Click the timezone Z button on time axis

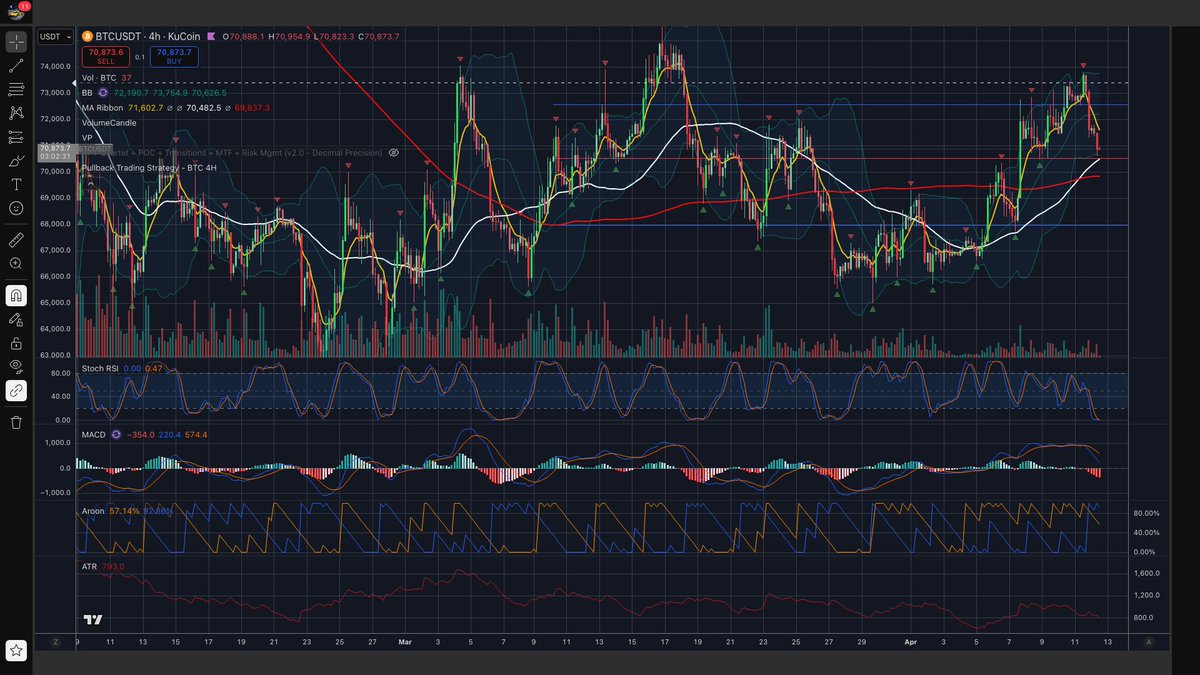point(56,642)
